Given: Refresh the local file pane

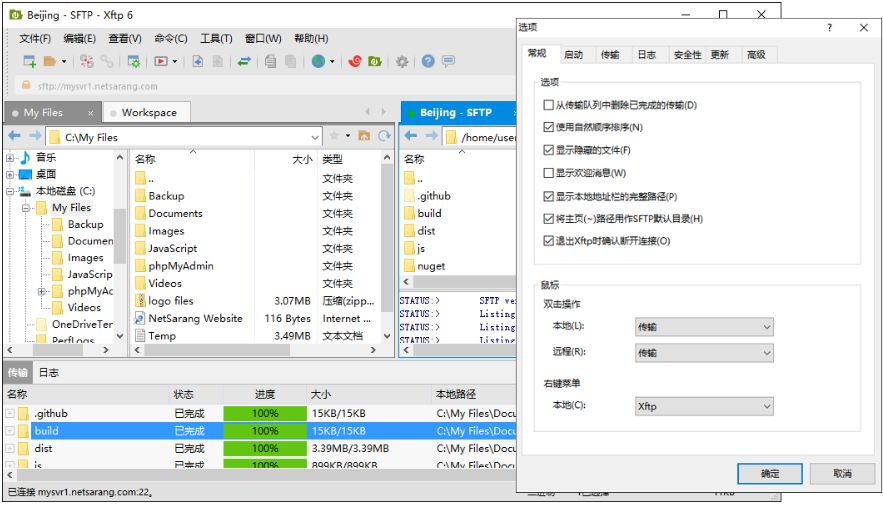Looking at the screenshot, I should pyautogui.click(x=384, y=136).
